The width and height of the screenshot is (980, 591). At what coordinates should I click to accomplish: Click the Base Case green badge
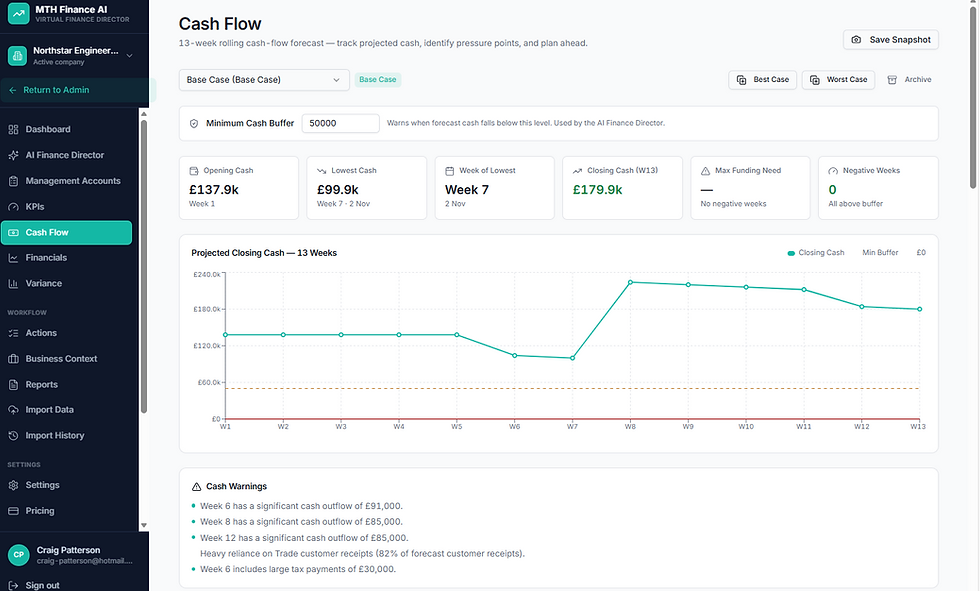pos(378,80)
